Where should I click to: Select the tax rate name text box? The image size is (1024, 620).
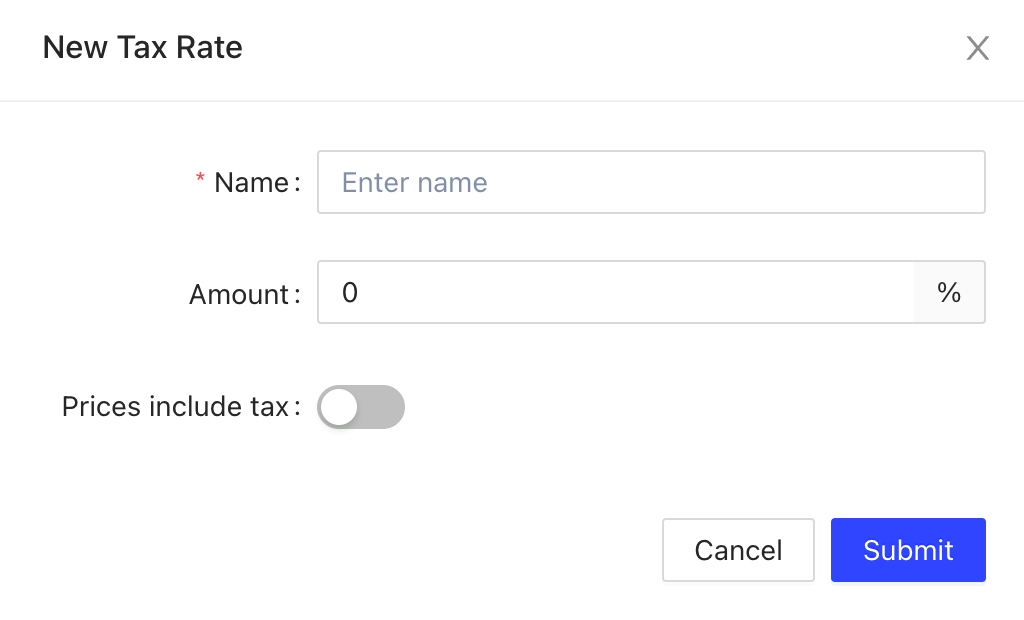(x=651, y=182)
